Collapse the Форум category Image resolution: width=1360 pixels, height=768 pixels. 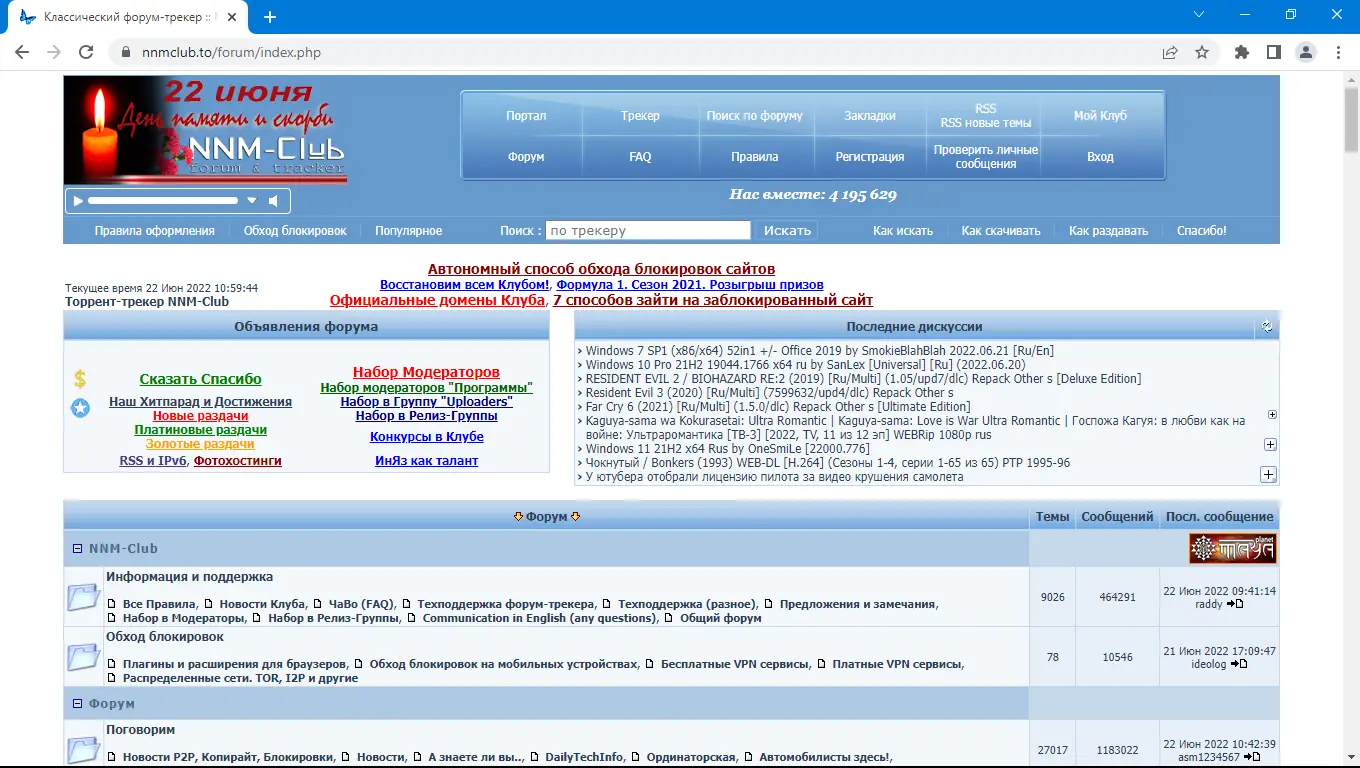pyautogui.click(x=77, y=704)
